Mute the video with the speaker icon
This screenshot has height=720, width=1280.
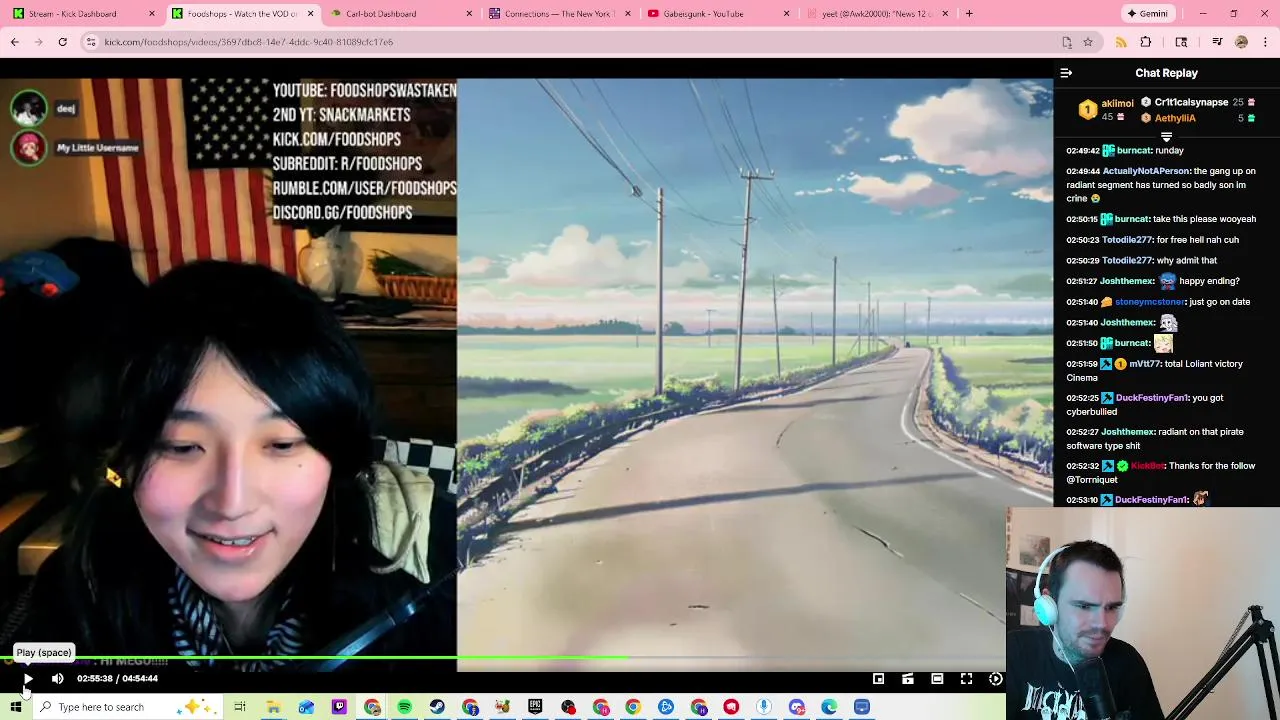coord(58,679)
